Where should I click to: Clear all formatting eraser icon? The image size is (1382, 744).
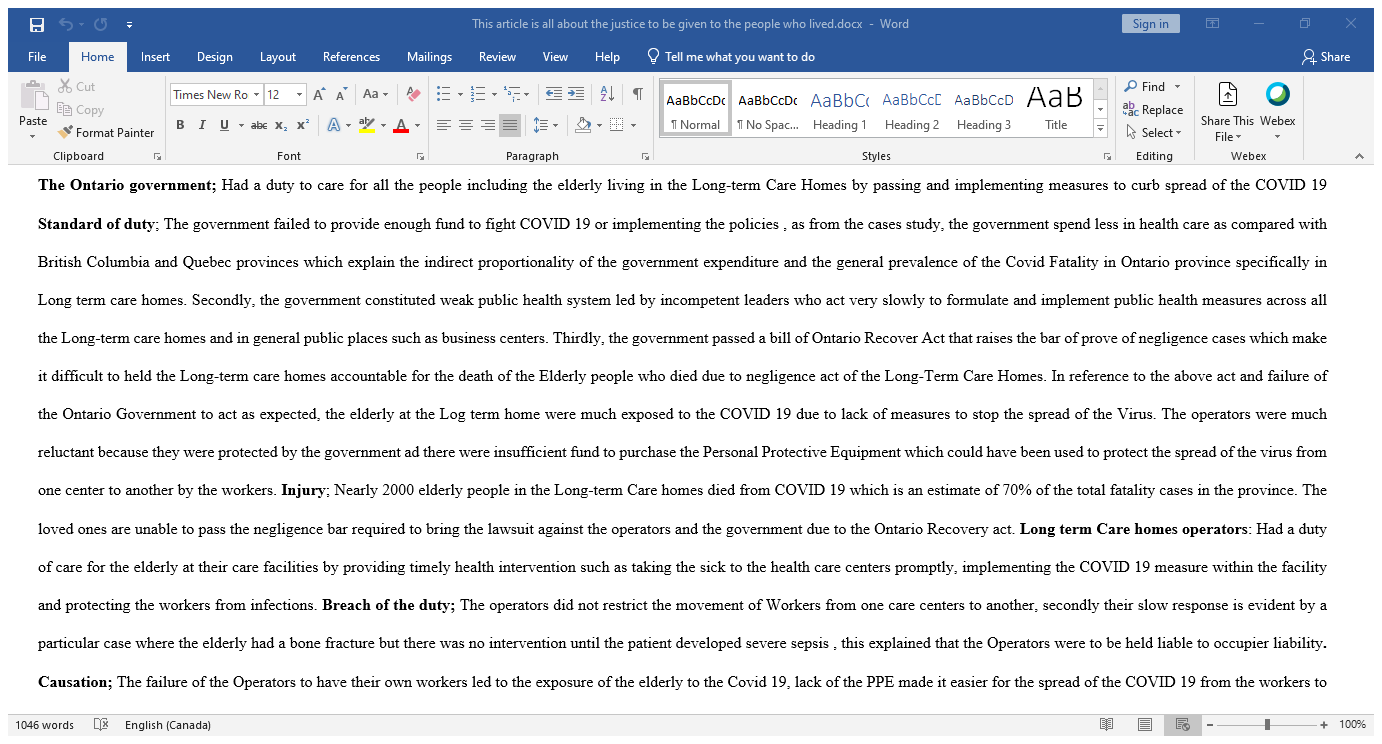point(414,95)
